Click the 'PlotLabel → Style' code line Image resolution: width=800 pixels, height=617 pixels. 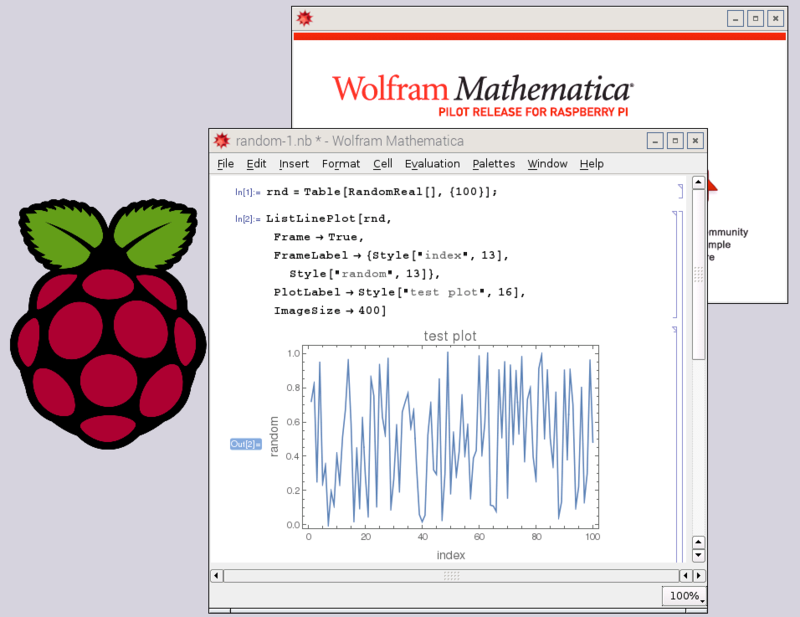399,292
